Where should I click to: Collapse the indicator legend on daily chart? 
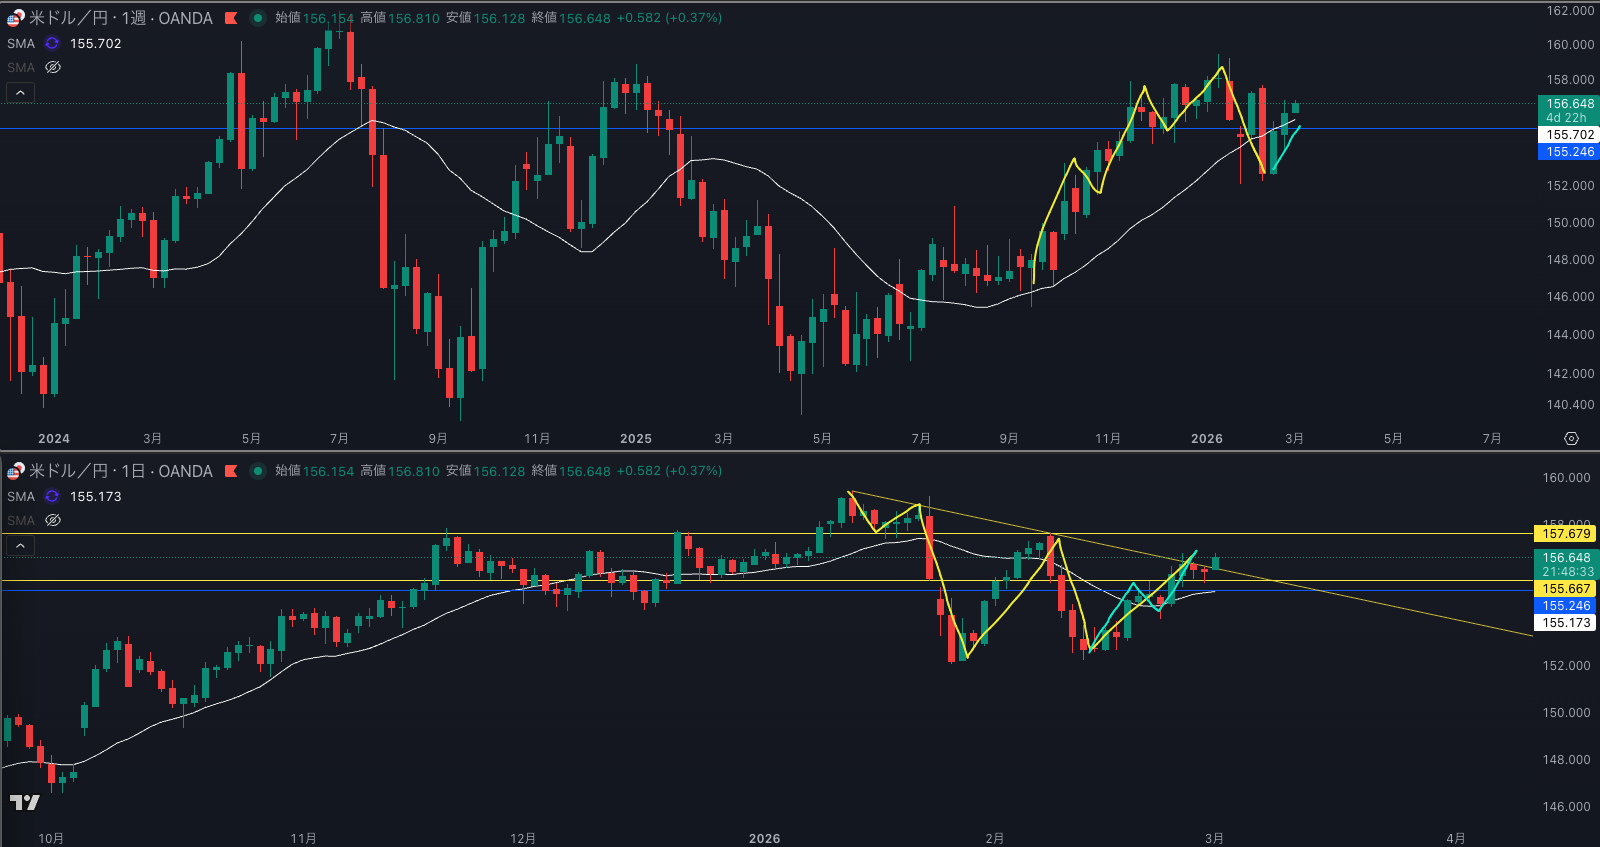coord(20,546)
